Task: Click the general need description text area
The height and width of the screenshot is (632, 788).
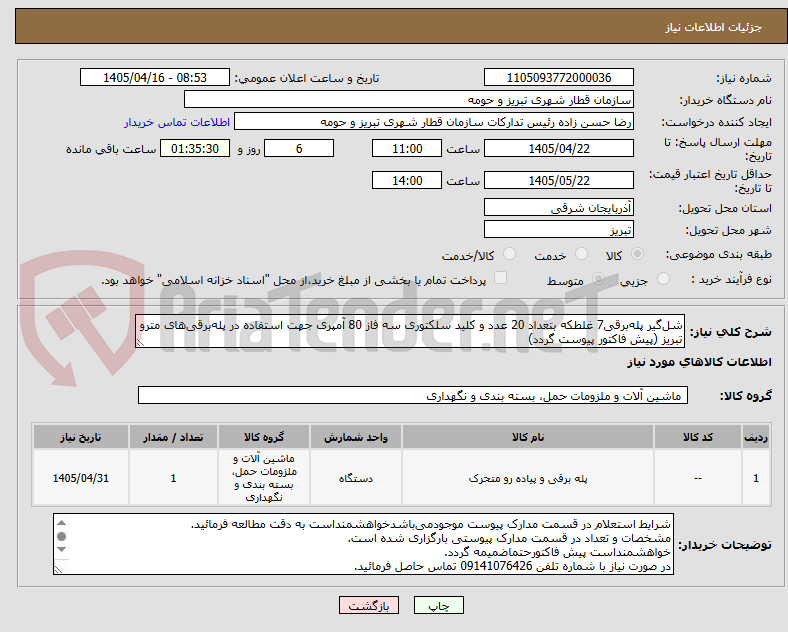Action: click(x=410, y=332)
